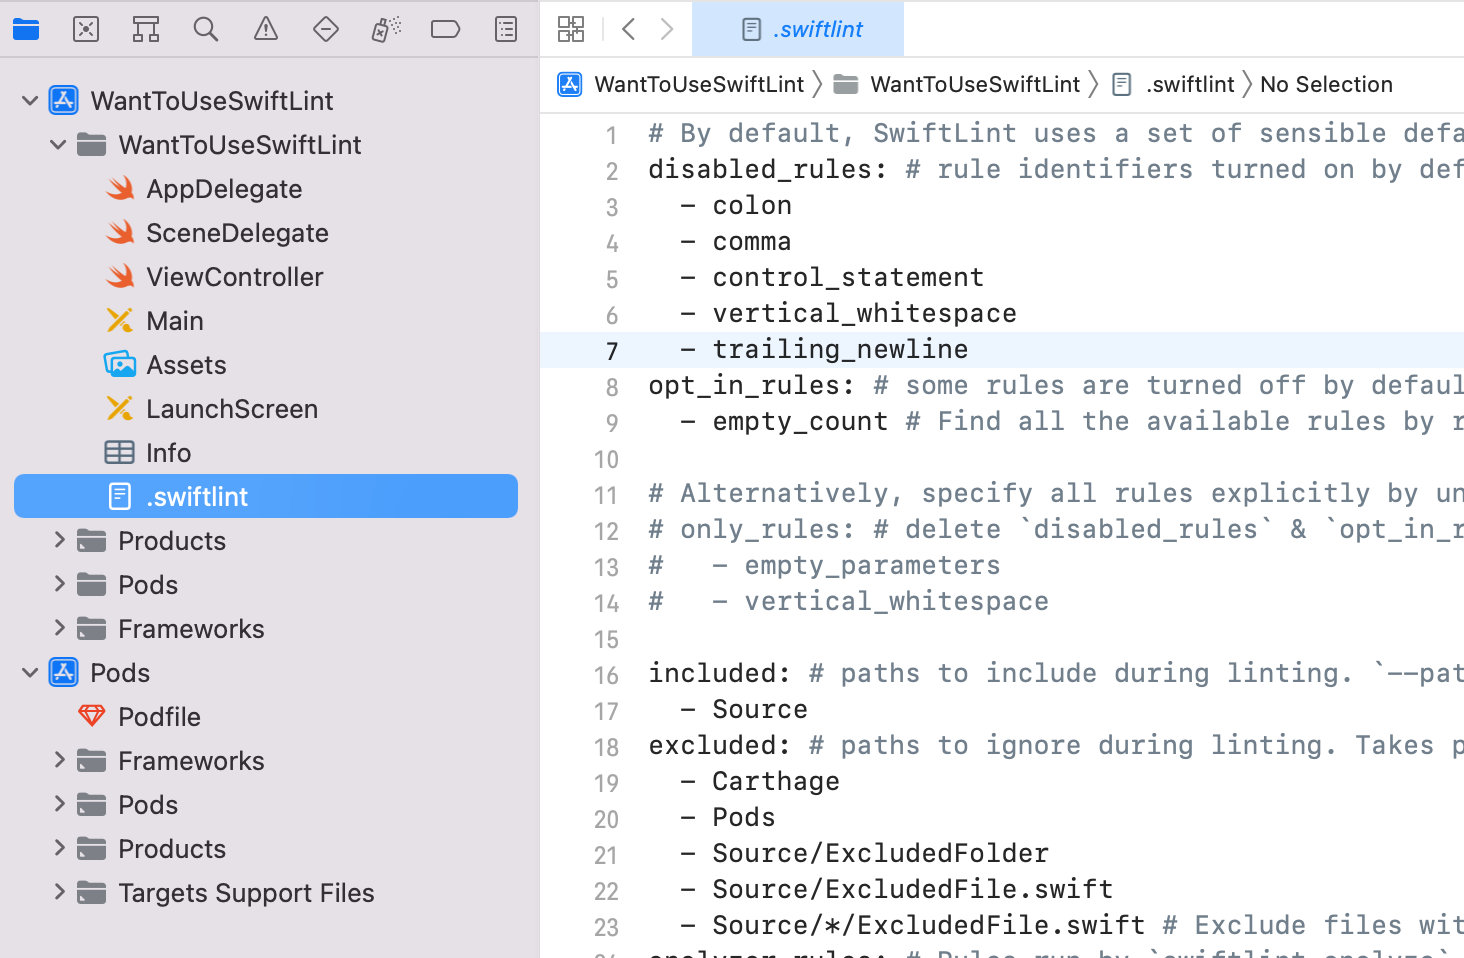Select the Pods project in navigator
Viewport: 1464px width, 958px height.
tap(266, 672)
